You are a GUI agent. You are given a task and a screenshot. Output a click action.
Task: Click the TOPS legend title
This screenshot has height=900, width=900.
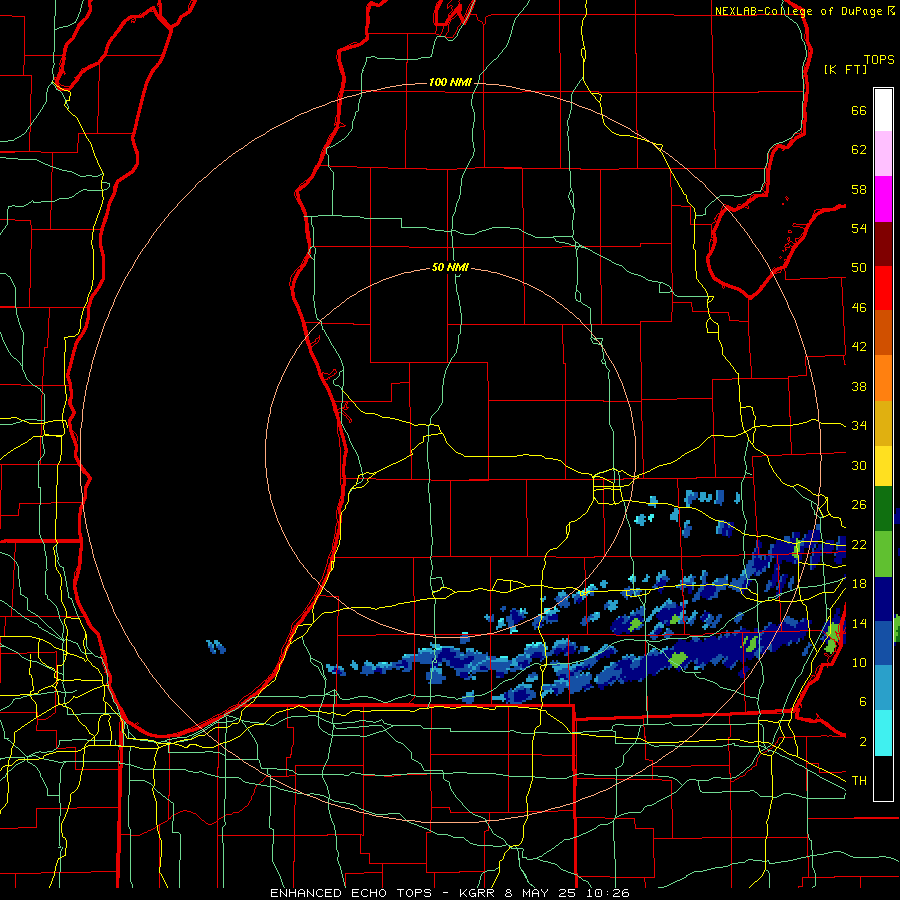[x=879, y=60]
